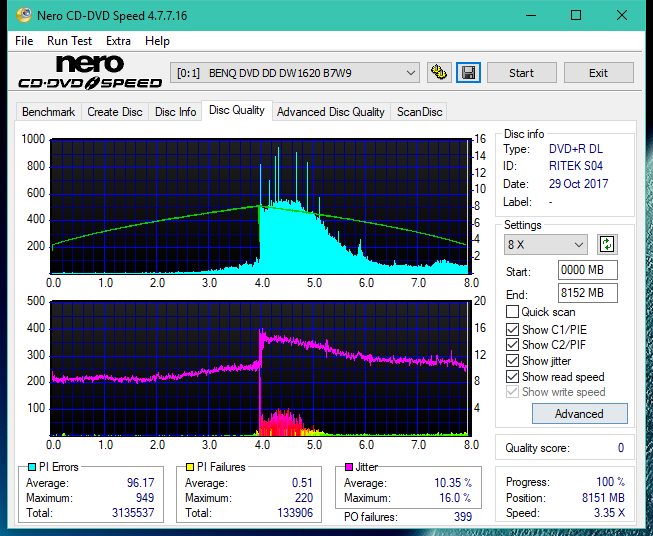Click the disc ID value RITEK S04
This screenshot has height=536, width=653.
click(x=576, y=166)
